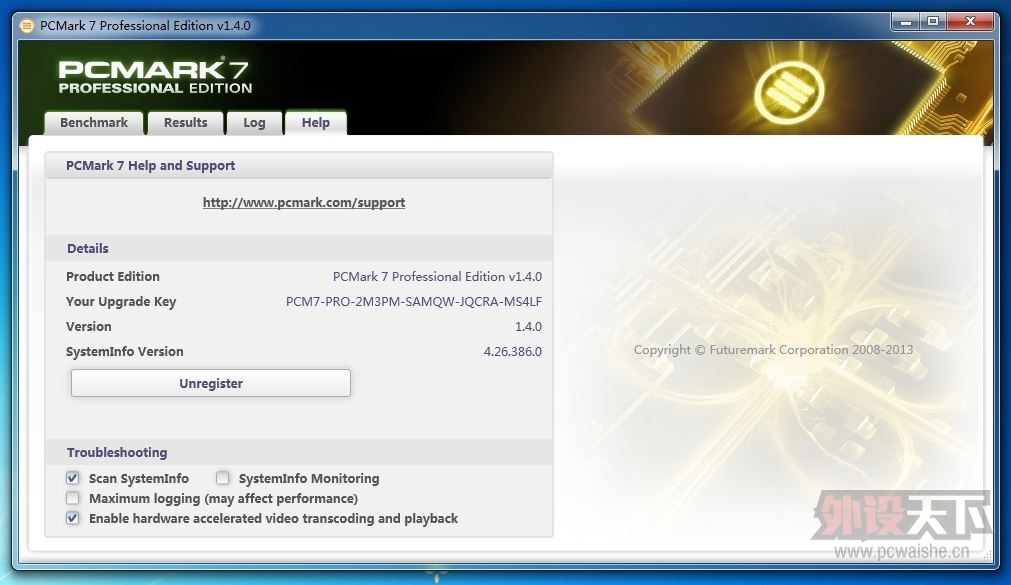The width and height of the screenshot is (1011, 585).
Task: Enable the SystemInfo Monitoring checkbox
Action: (x=222, y=478)
